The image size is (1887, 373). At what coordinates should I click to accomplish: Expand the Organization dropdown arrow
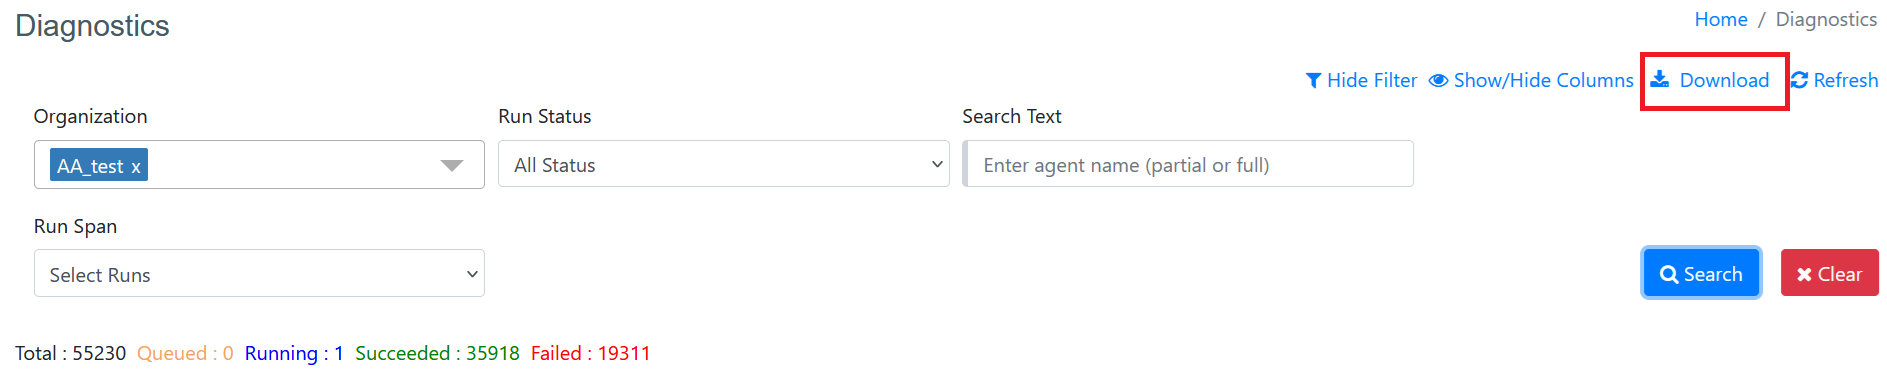pyautogui.click(x=452, y=165)
